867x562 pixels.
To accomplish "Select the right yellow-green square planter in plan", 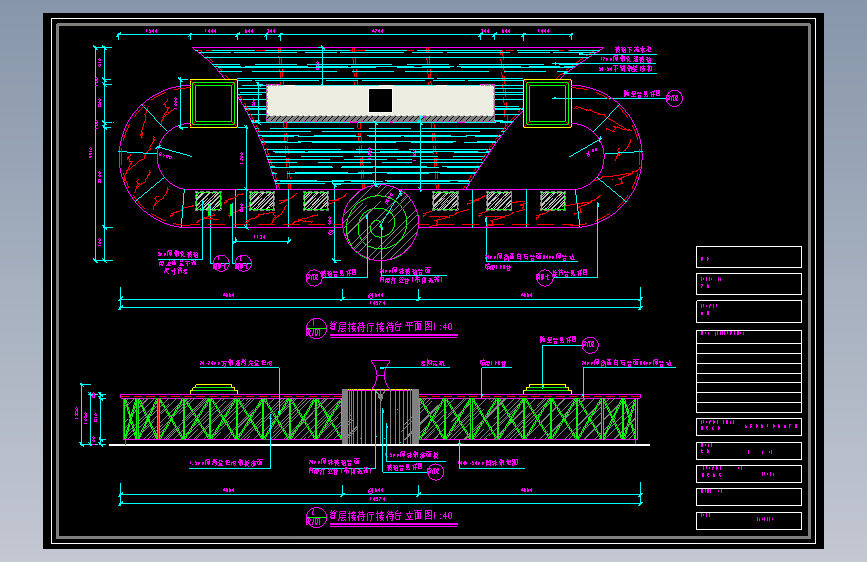I will point(547,103).
